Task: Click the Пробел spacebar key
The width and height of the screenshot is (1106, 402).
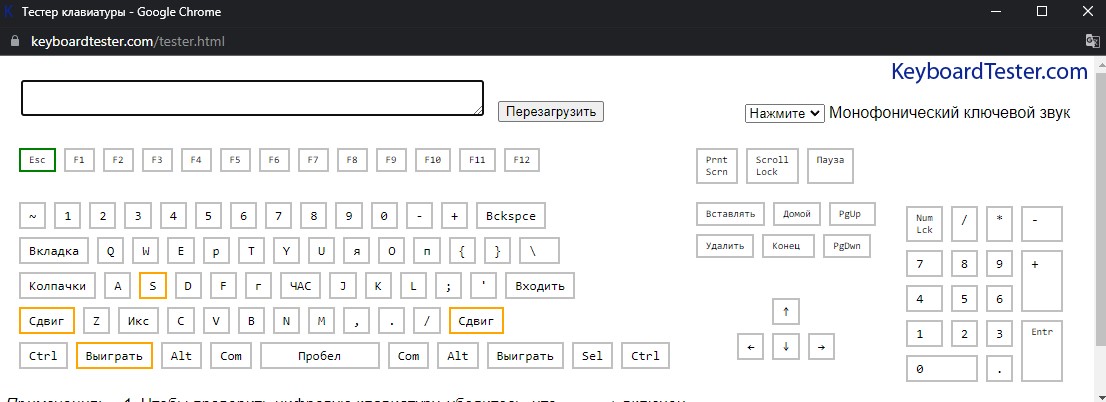Action: 320,355
